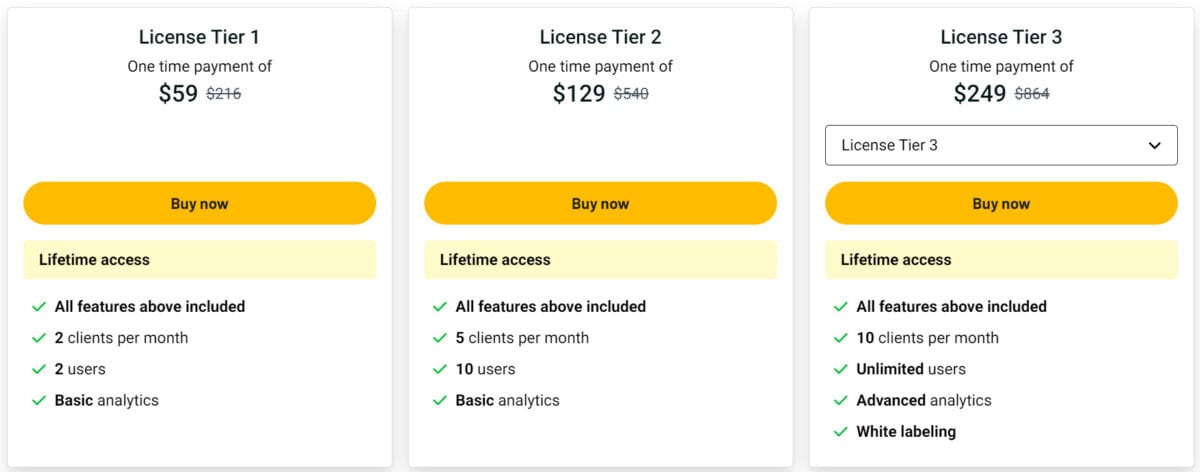This screenshot has width=1200, height=472.
Task: Click the crossed-out $864 price
Action: pos(1032,94)
